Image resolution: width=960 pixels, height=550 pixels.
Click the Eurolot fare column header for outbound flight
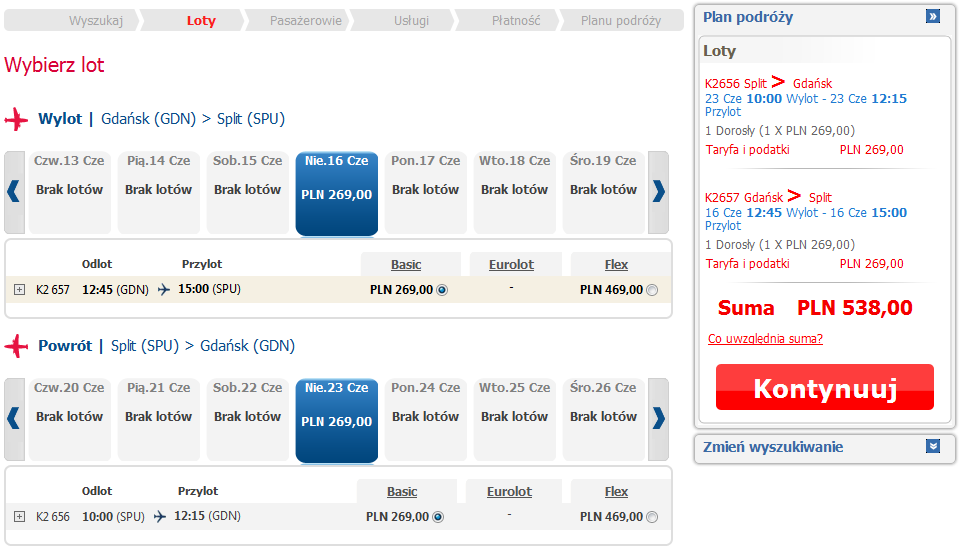click(511, 265)
